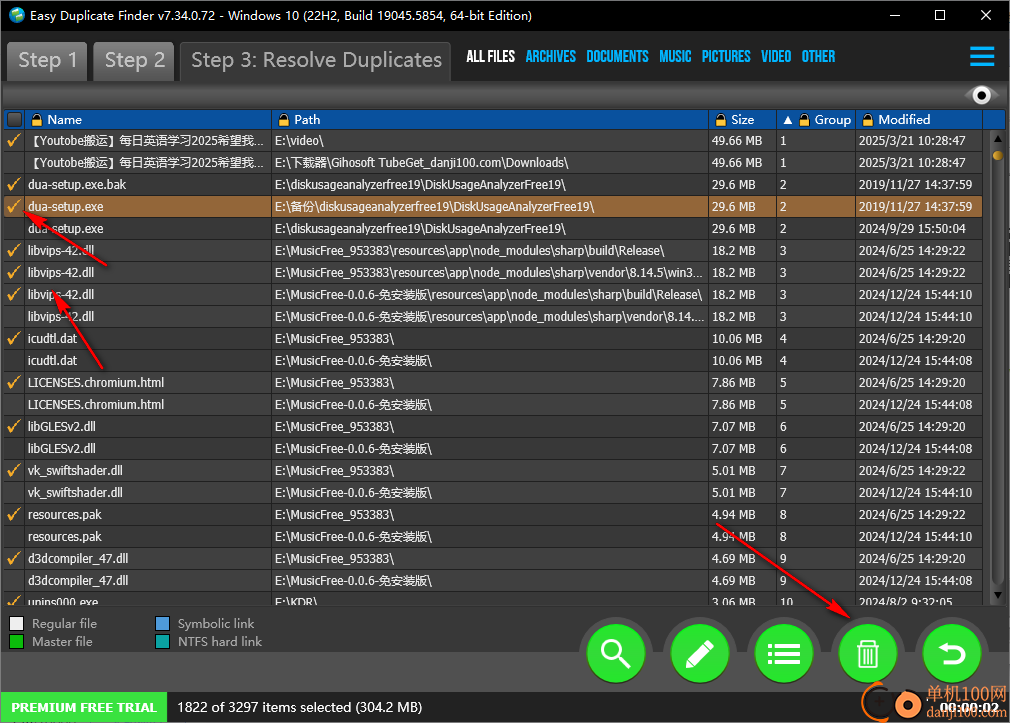The height and width of the screenshot is (723, 1010).
Task: Sort list by Modified column header
Action: click(904, 120)
